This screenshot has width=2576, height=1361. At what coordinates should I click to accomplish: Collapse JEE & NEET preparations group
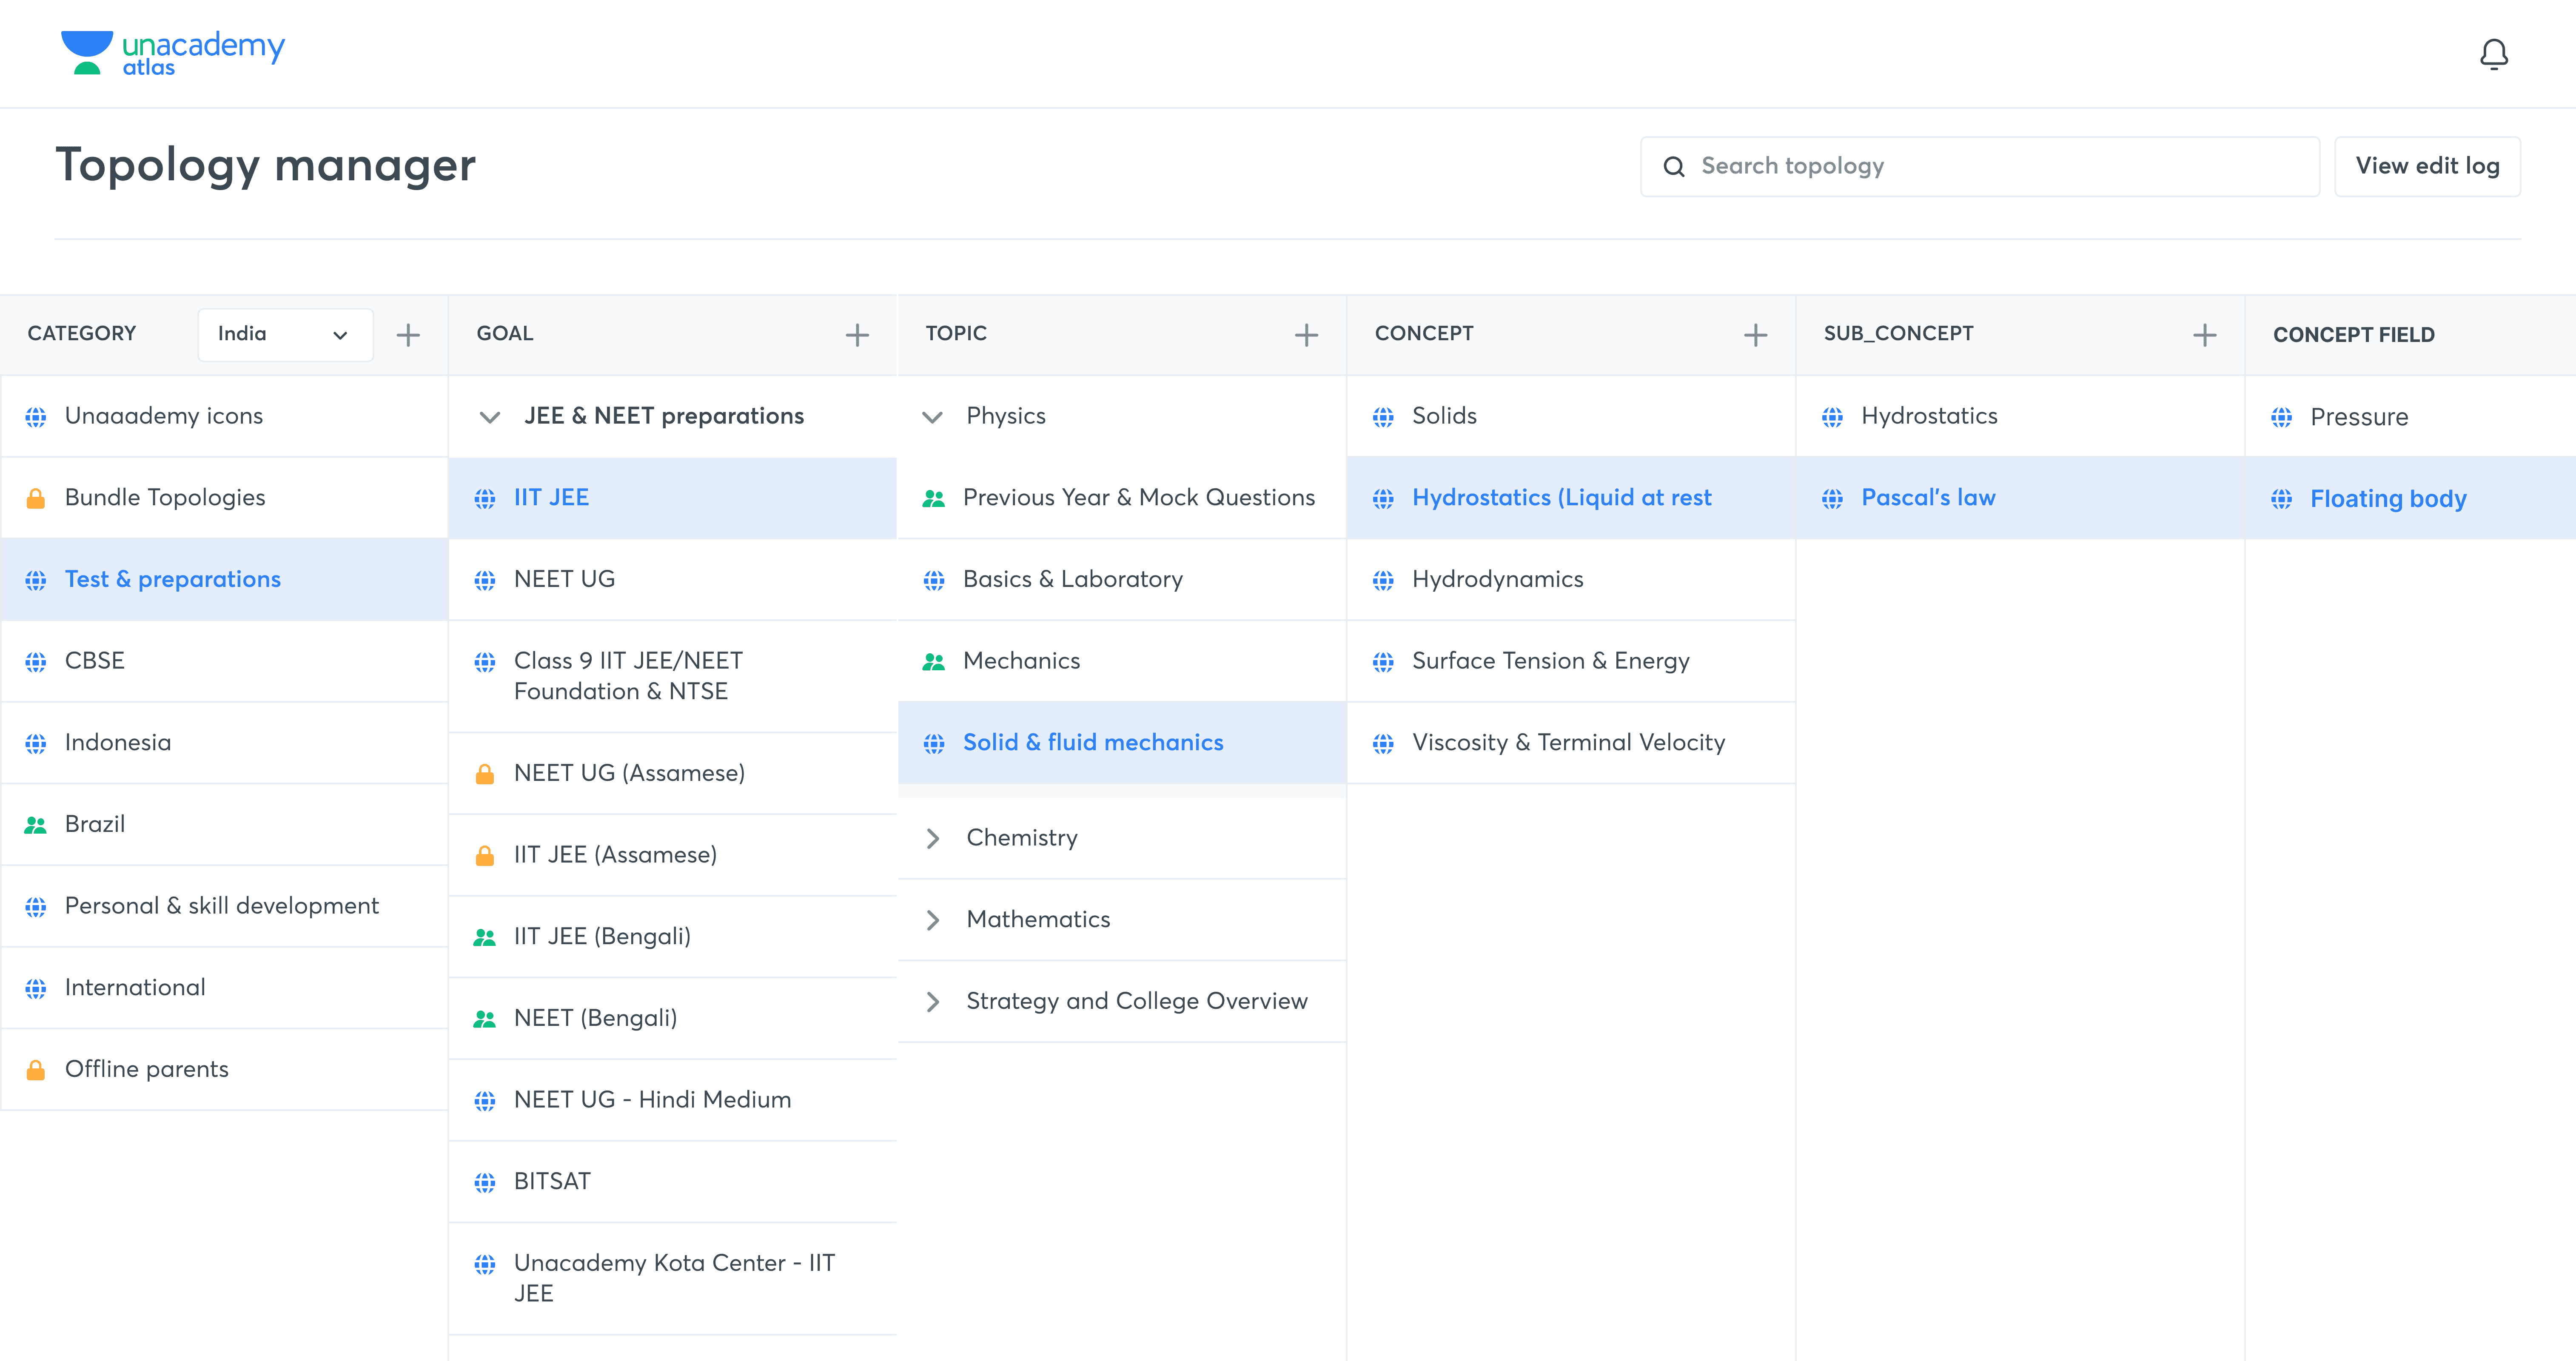click(490, 417)
